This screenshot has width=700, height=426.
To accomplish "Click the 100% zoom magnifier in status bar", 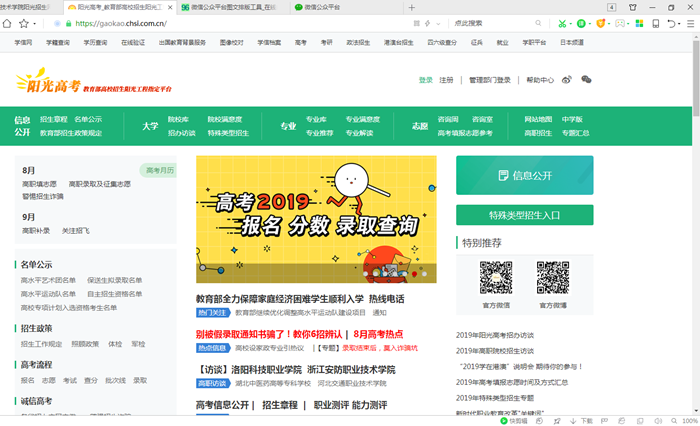I will [674, 421].
